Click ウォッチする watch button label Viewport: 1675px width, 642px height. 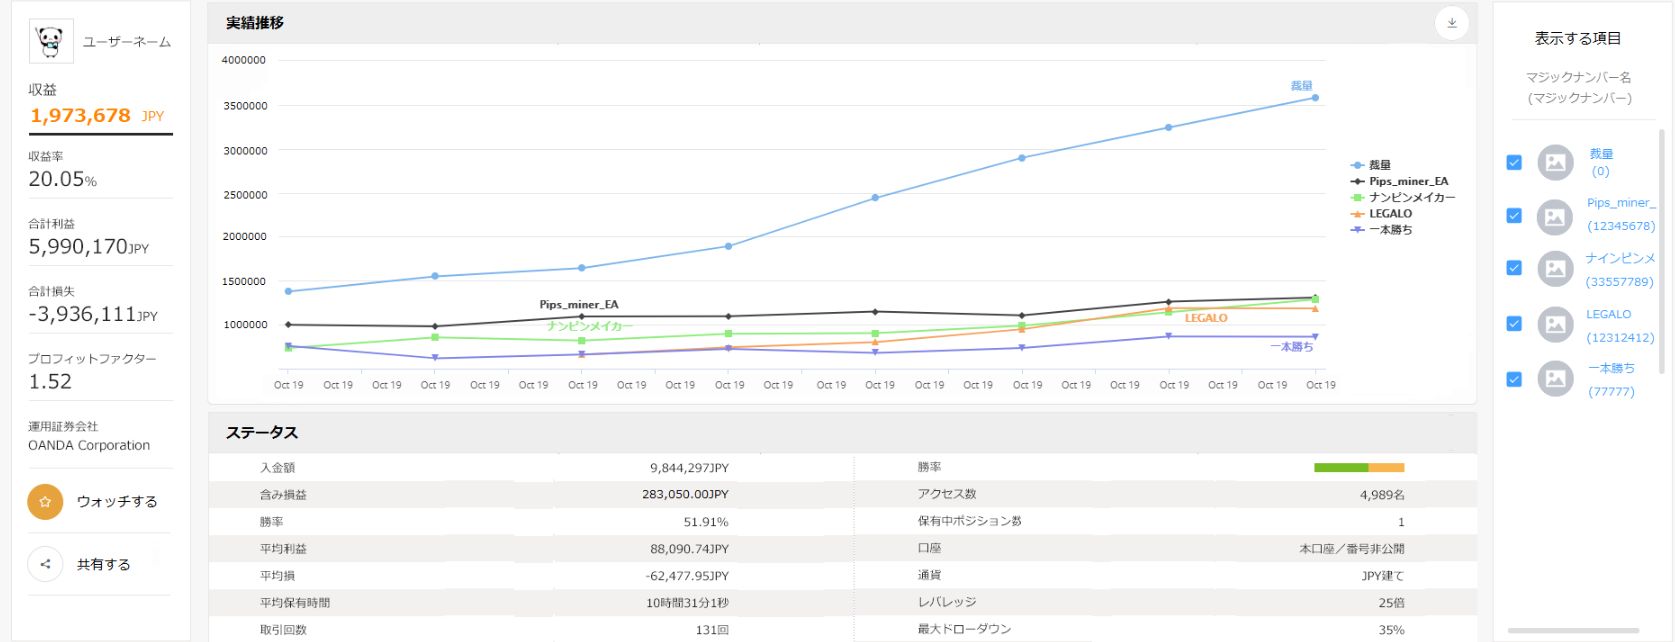117,502
